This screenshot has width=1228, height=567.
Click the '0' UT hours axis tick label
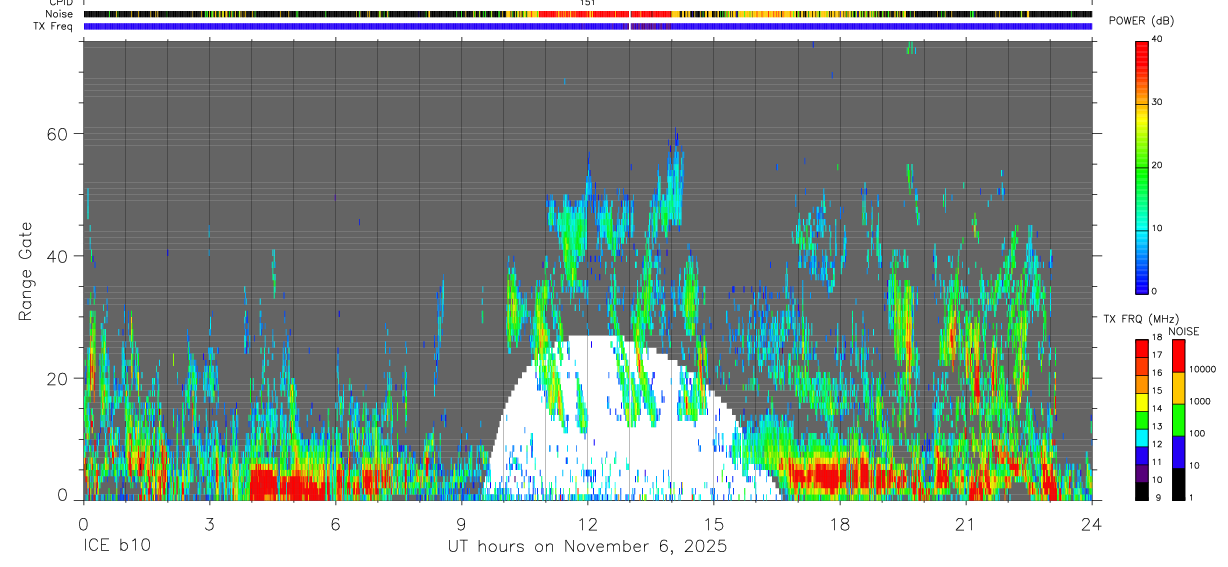click(83, 524)
